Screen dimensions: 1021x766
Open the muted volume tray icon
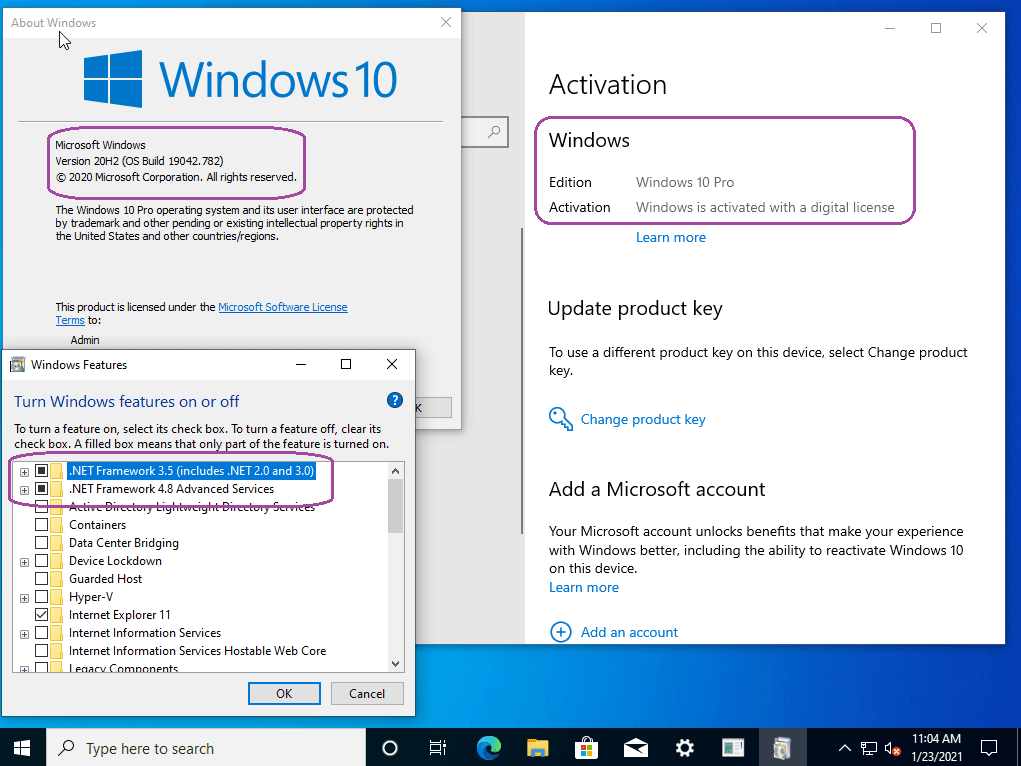pos(893,748)
